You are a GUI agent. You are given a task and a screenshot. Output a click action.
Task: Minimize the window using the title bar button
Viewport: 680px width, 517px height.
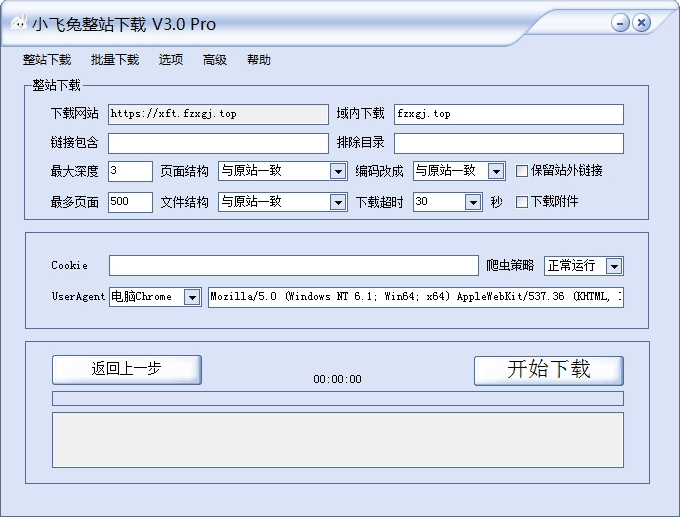[620, 23]
